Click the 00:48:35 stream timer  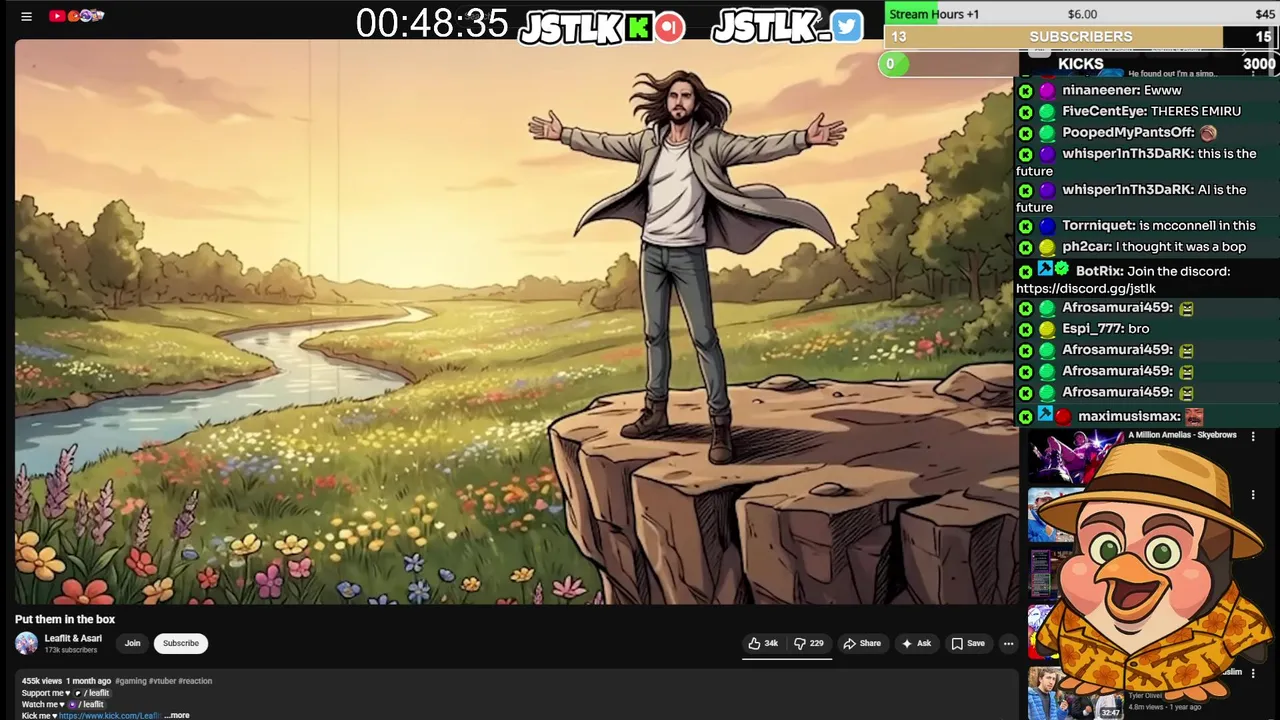click(432, 24)
